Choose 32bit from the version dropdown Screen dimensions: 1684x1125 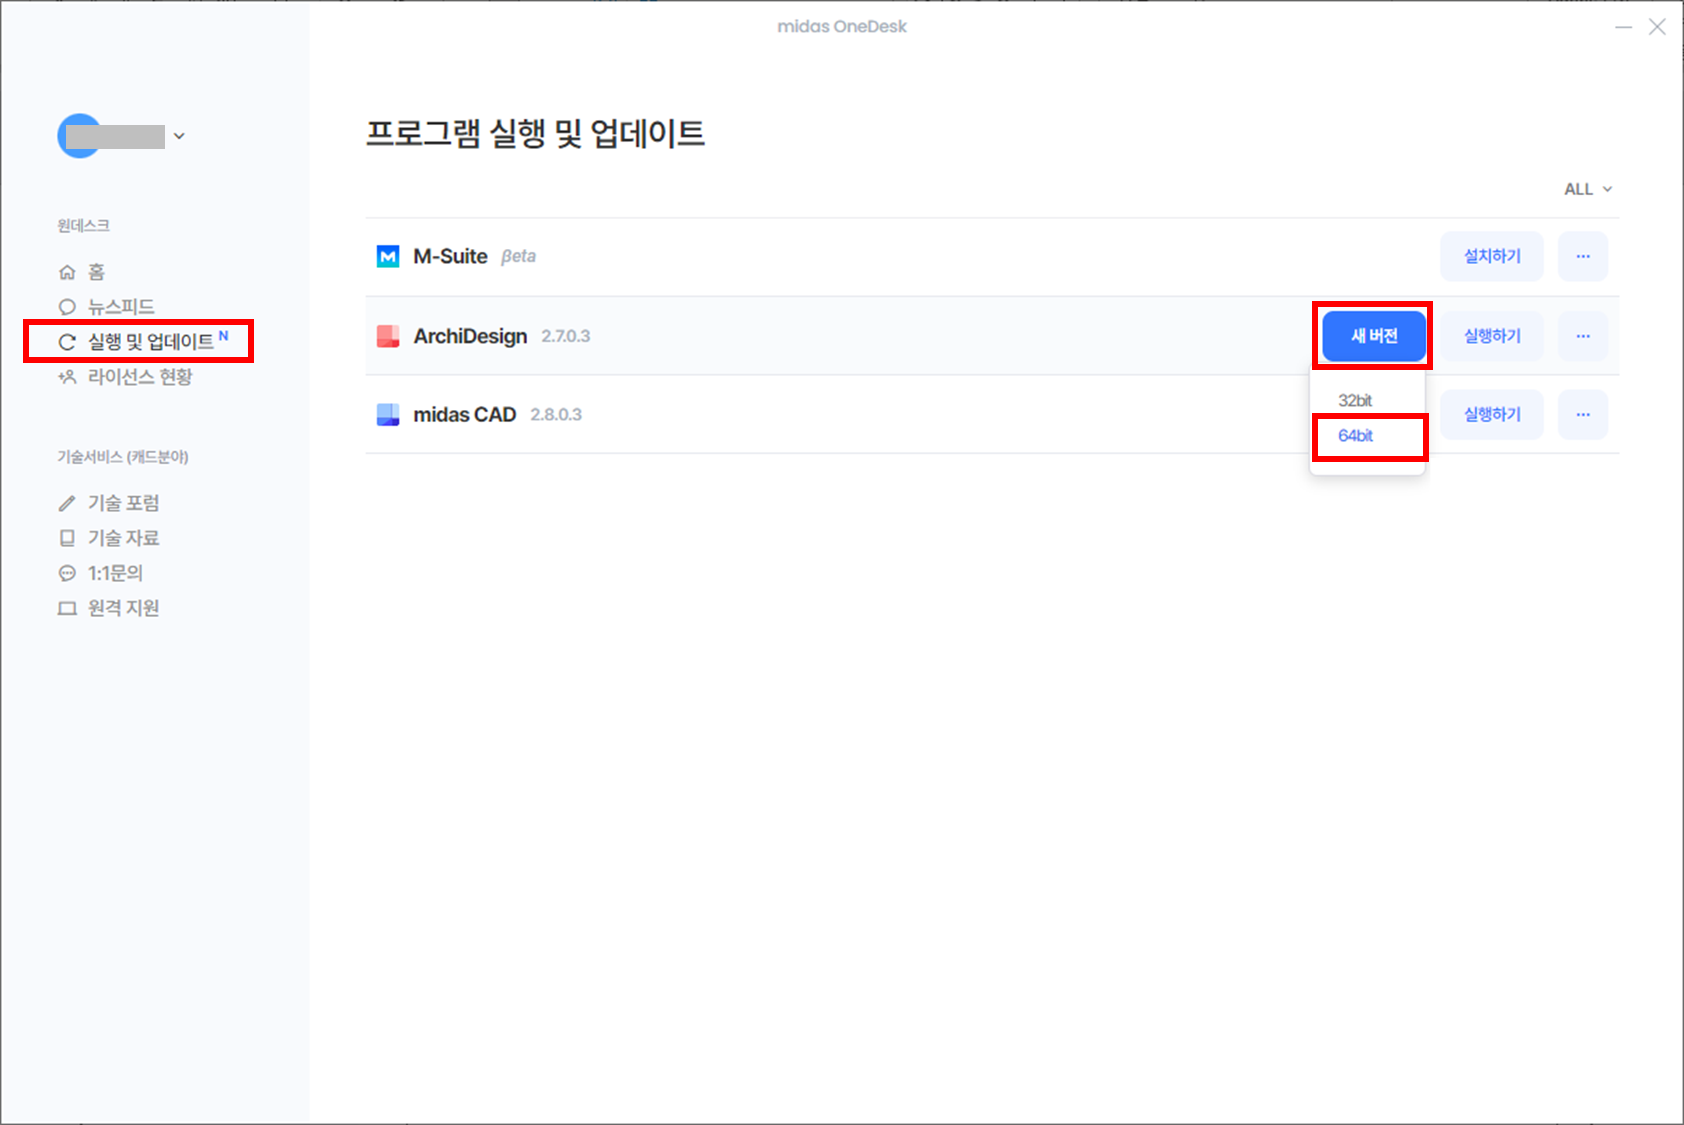(x=1355, y=400)
